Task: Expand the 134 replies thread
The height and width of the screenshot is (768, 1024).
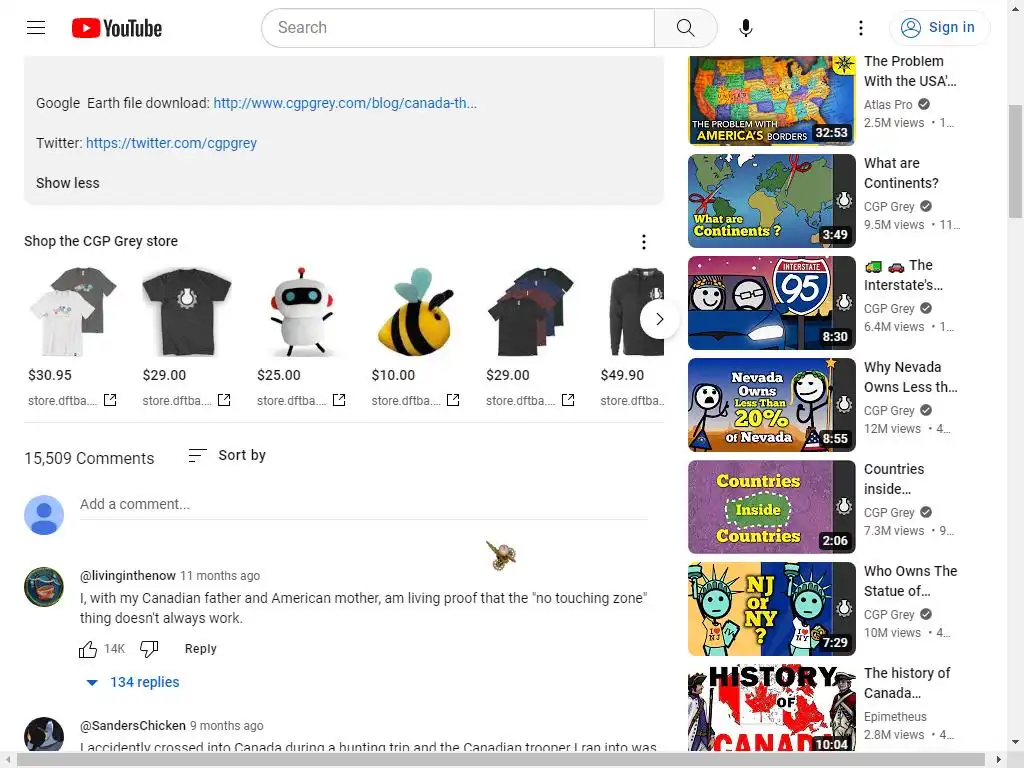Action: click(x=133, y=682)
